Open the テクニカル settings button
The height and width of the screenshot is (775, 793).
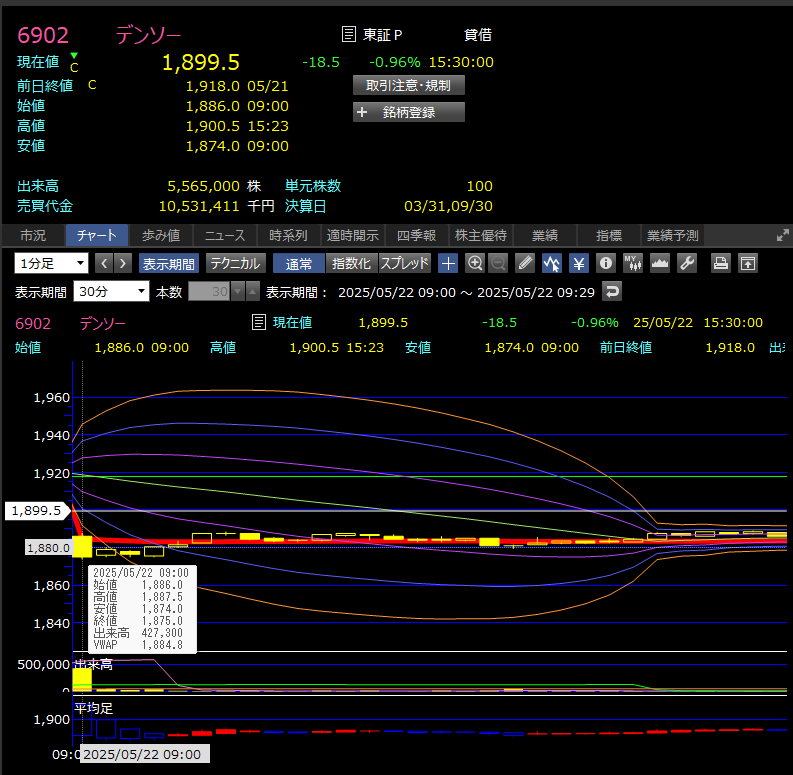[236, 264]
